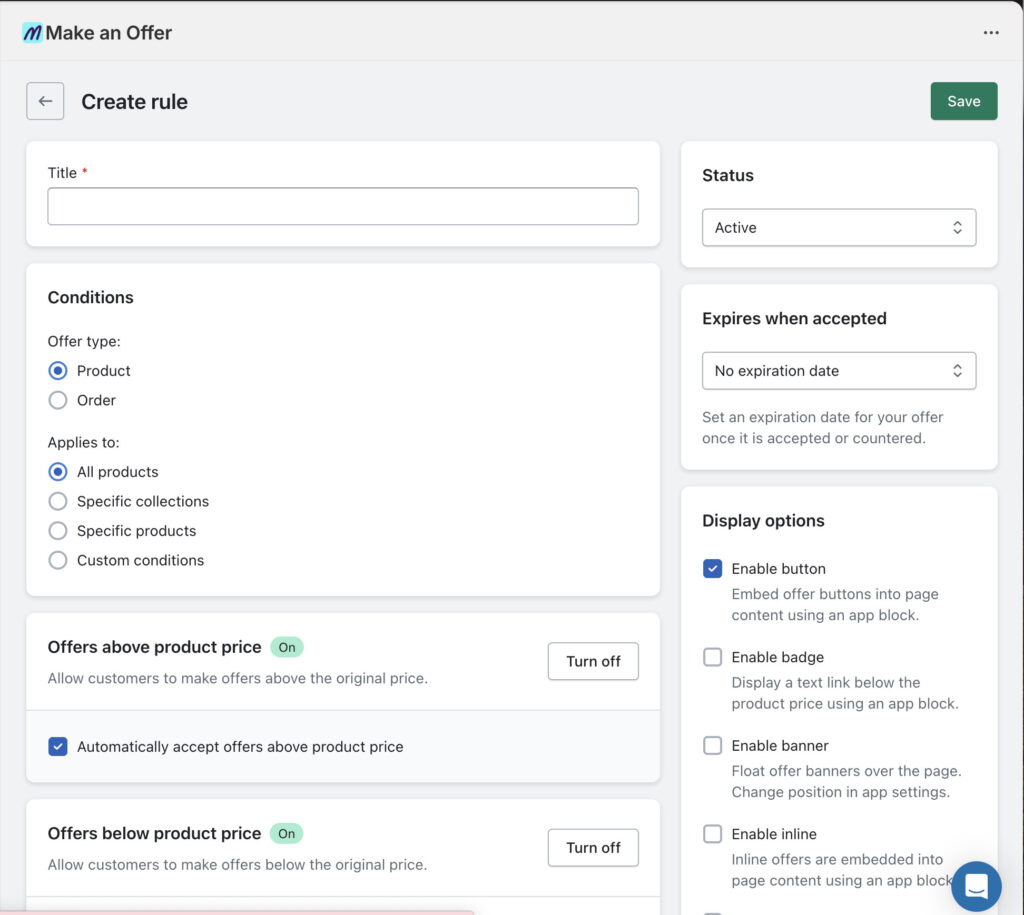Click the Make an Offer app logo

coord(33,33)
